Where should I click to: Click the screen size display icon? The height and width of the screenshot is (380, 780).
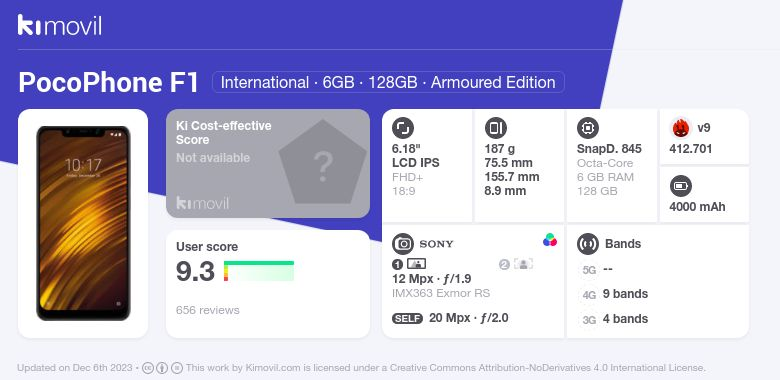pos(403,128)
